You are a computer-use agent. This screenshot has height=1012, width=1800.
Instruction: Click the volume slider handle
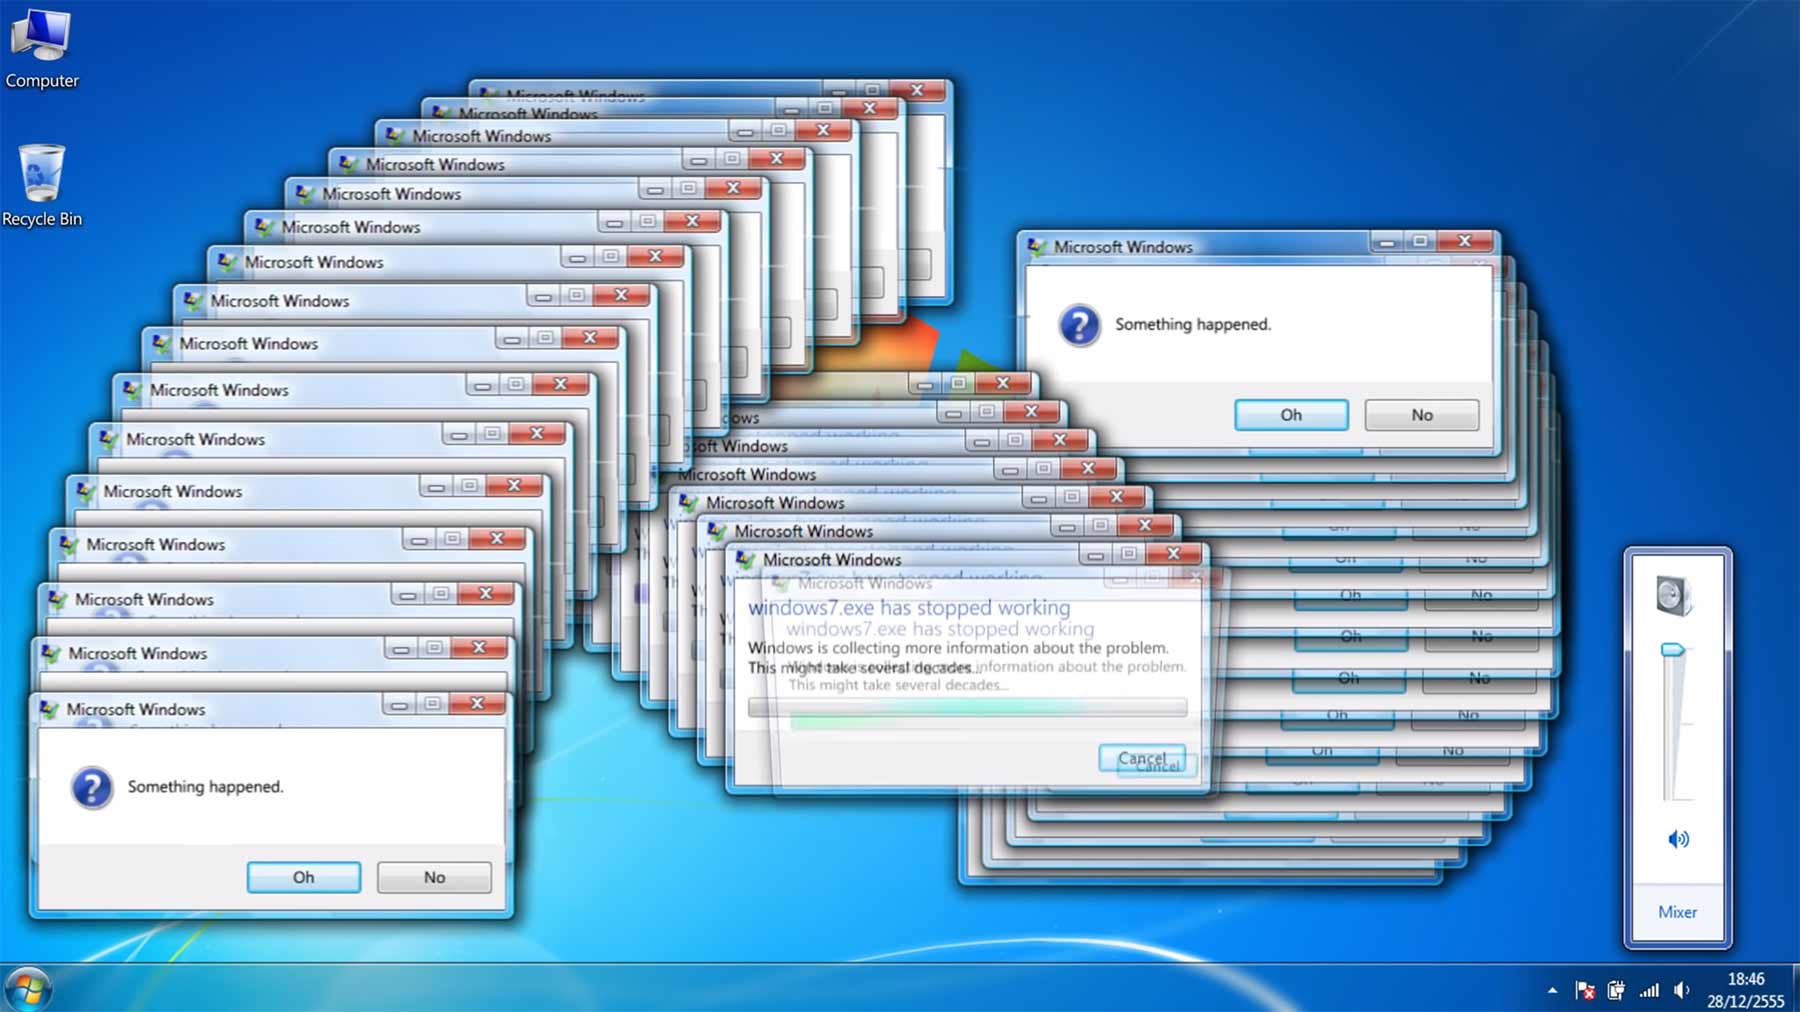tap(1673, 650)
